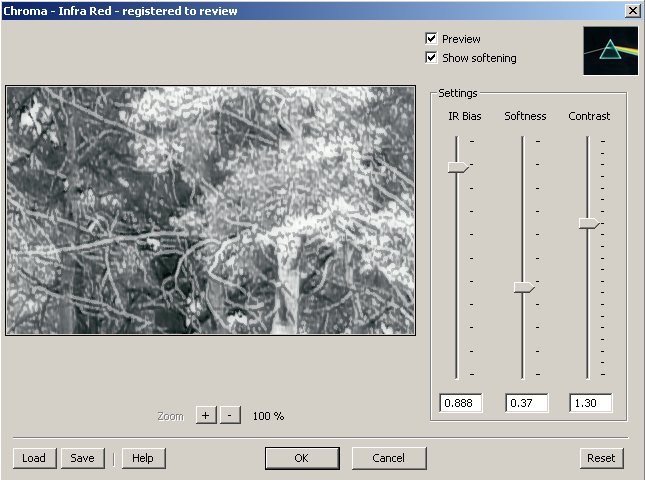Click the Contrast label

pos(589,116)
